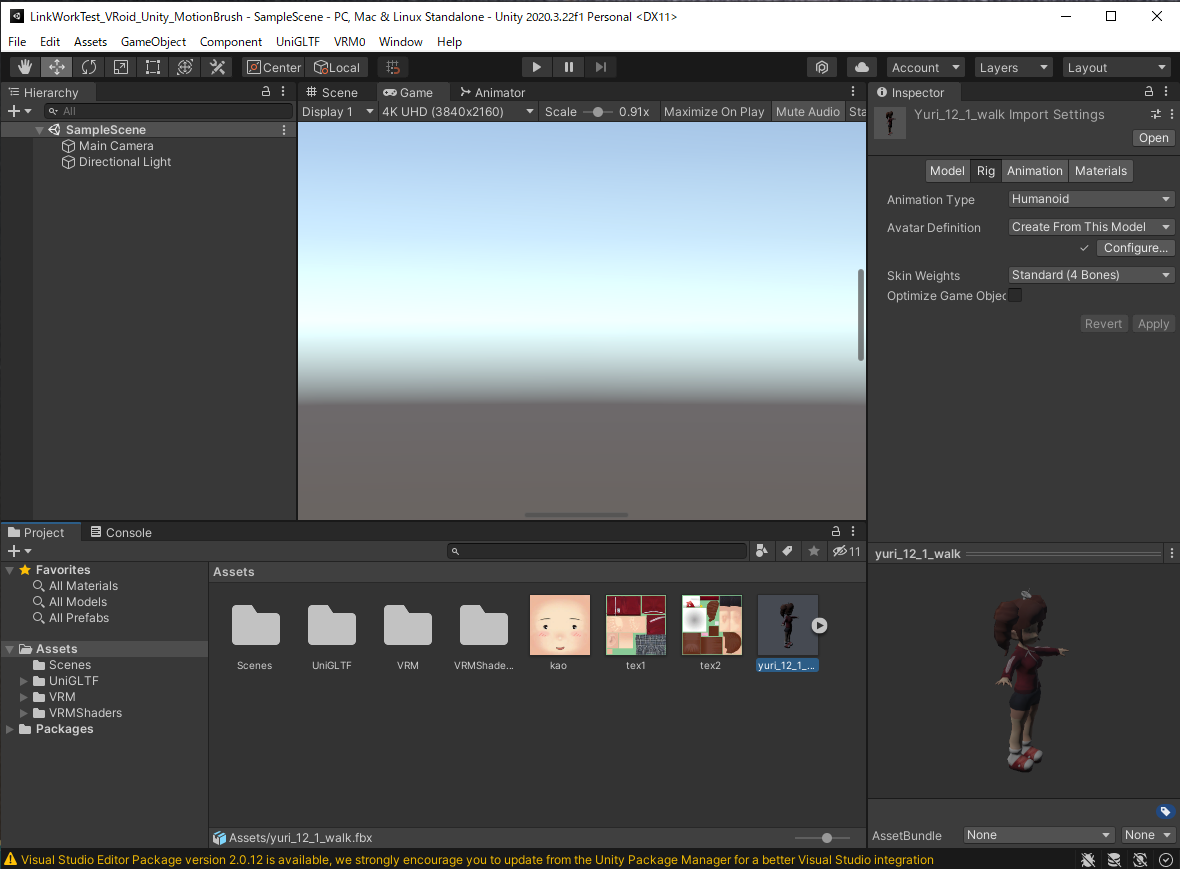The height and width of the screenshot is (869, 1180).
Task: Expand the UniGLTF folder in tree
Action: [x=25, y=681]
